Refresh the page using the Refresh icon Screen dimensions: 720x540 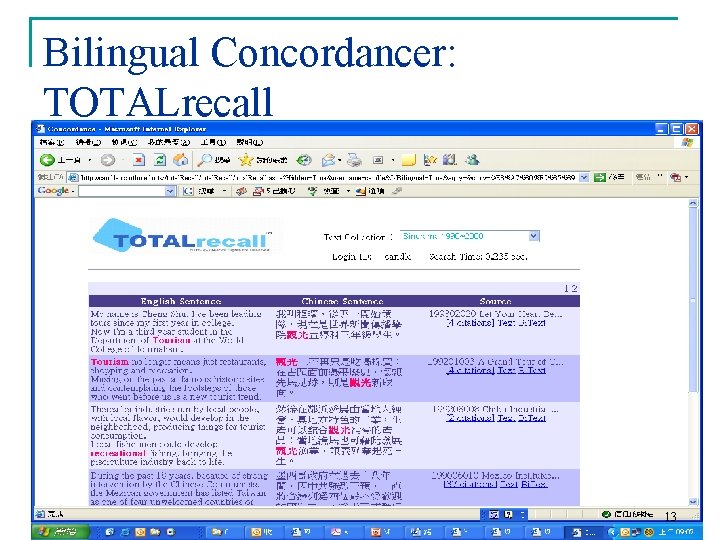coord(159,160)
